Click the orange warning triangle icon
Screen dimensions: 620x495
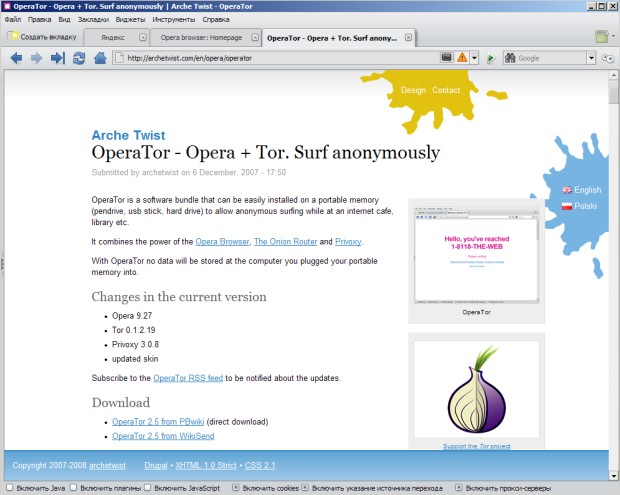click(462, 58)
